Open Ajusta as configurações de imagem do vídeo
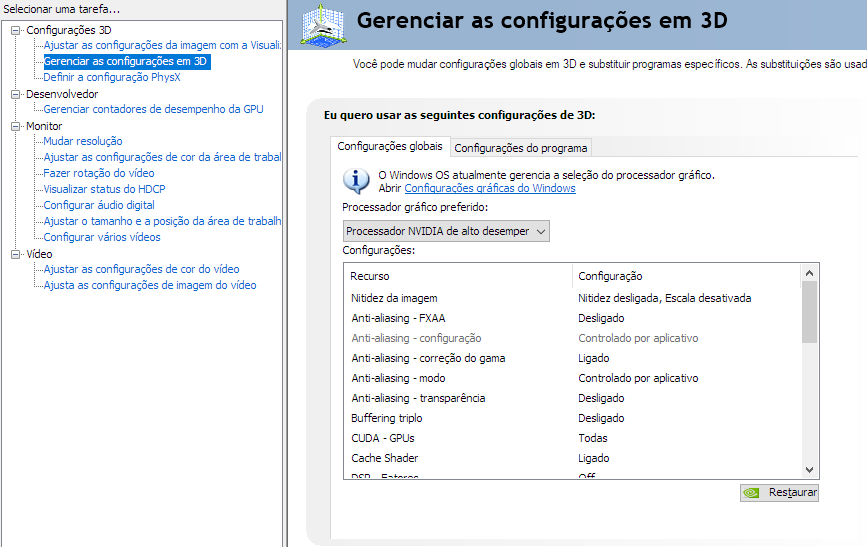This screenshot has height=547, width=867. pyautogui.click(x=150, y=285)
